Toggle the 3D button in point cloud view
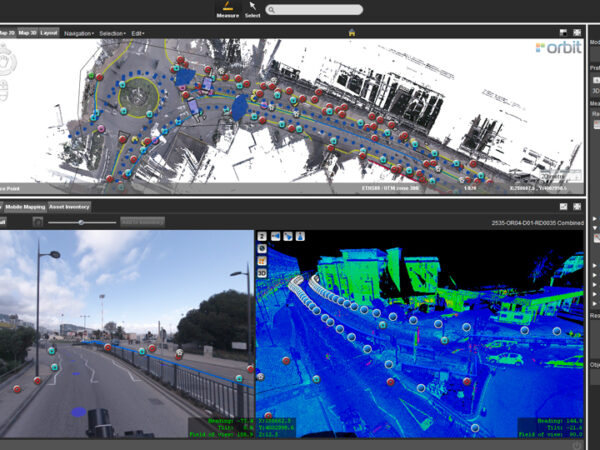The height and width of the screenshot is (450, 600). 262,273
